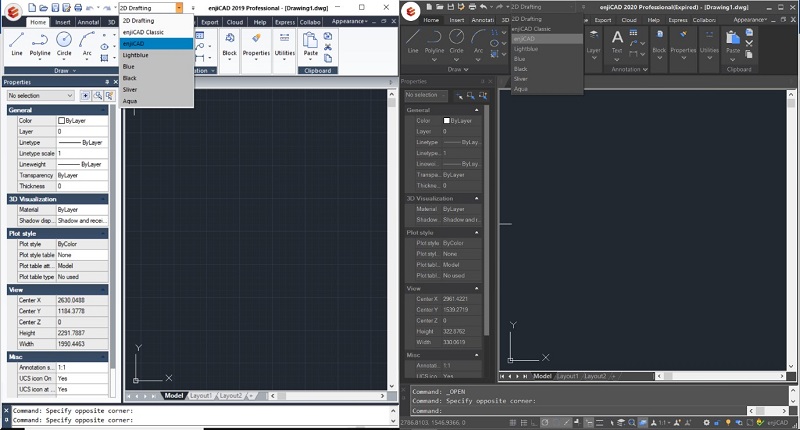Click the zoom magnifier in enjiCAD 2020 status bar

pyautogui.click(x=632, y=422)
